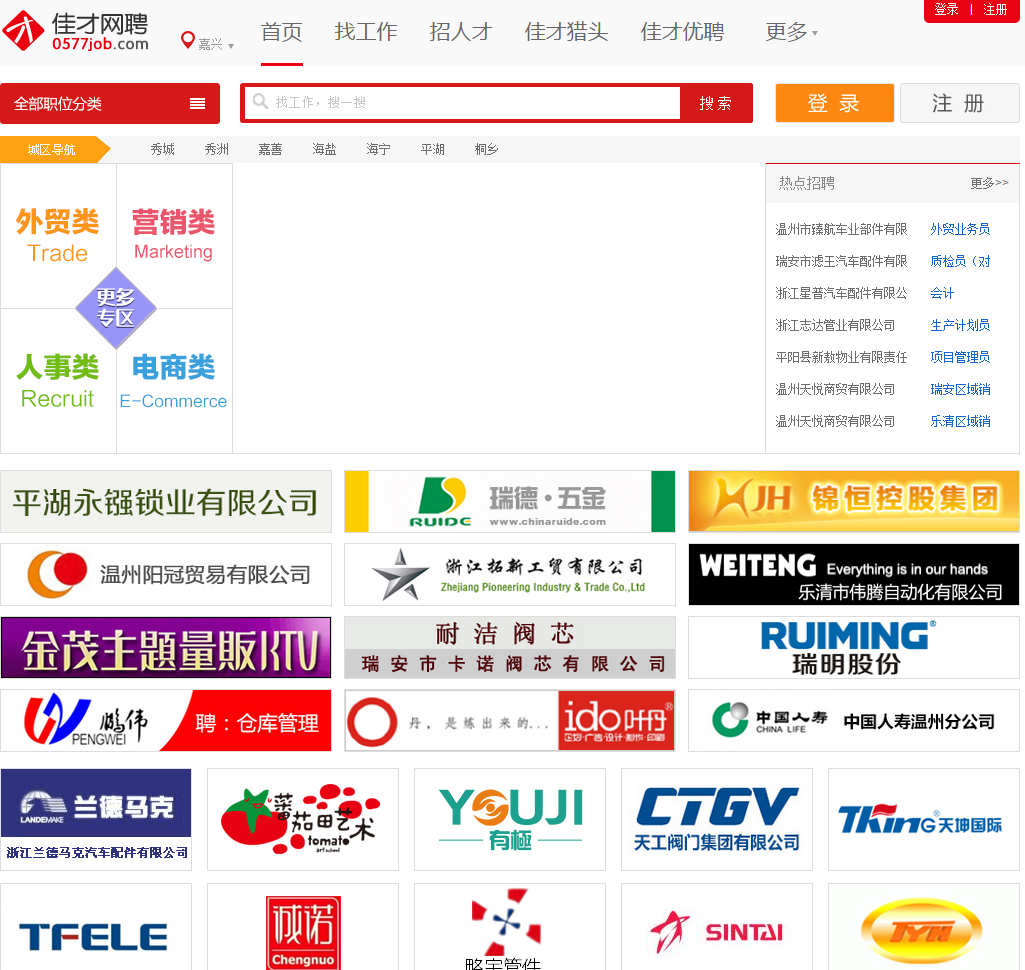Open the 嘉兴 city location dropdown
The height and width of the screenshot is (970, 1025).
click(216, 44)
